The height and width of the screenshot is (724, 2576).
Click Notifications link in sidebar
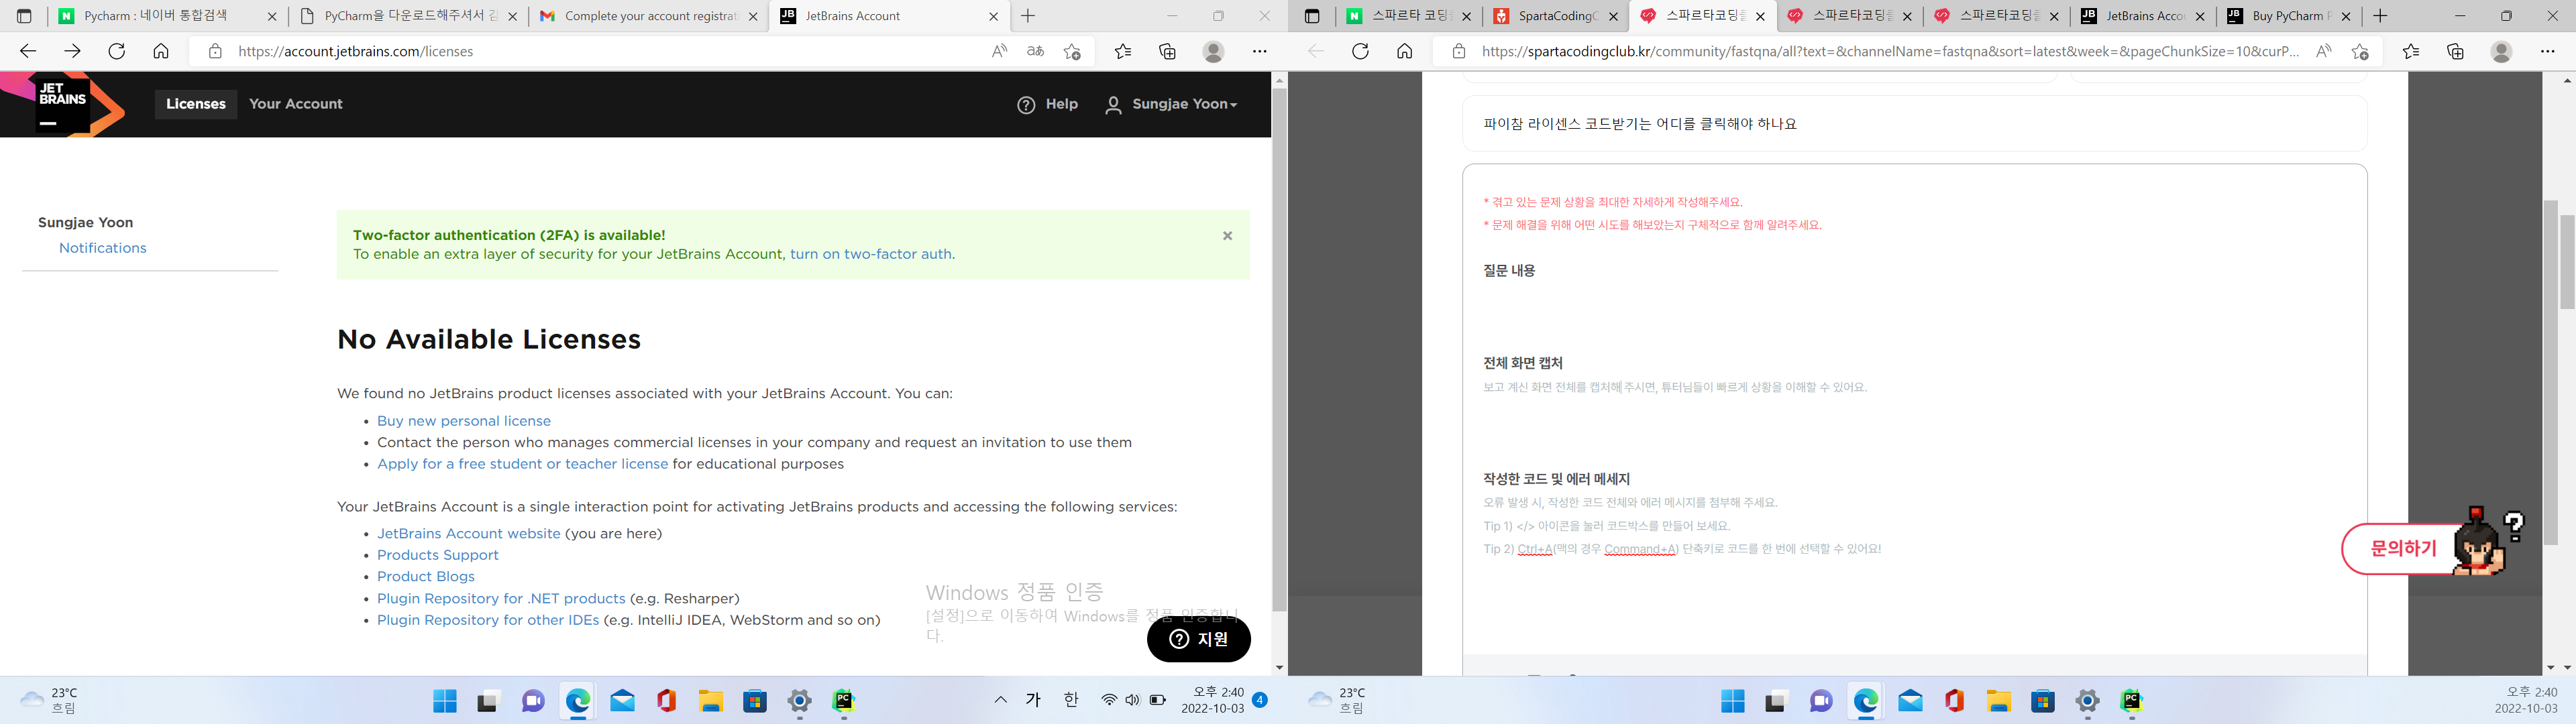tap(103, 248)
